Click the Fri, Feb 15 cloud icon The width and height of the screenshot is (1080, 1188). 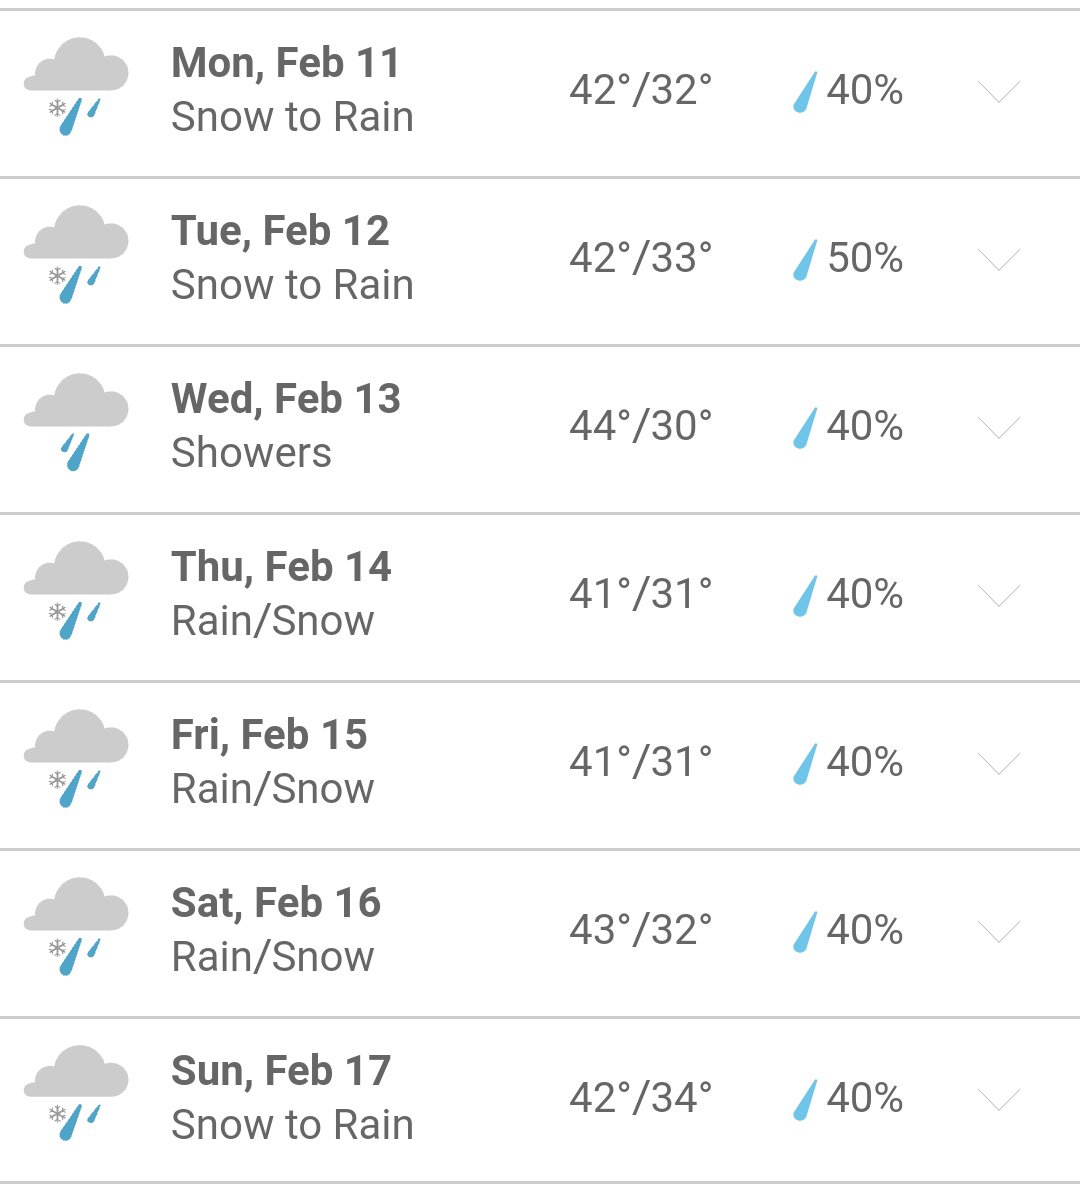pyautogui.click(x=76, y=758)
